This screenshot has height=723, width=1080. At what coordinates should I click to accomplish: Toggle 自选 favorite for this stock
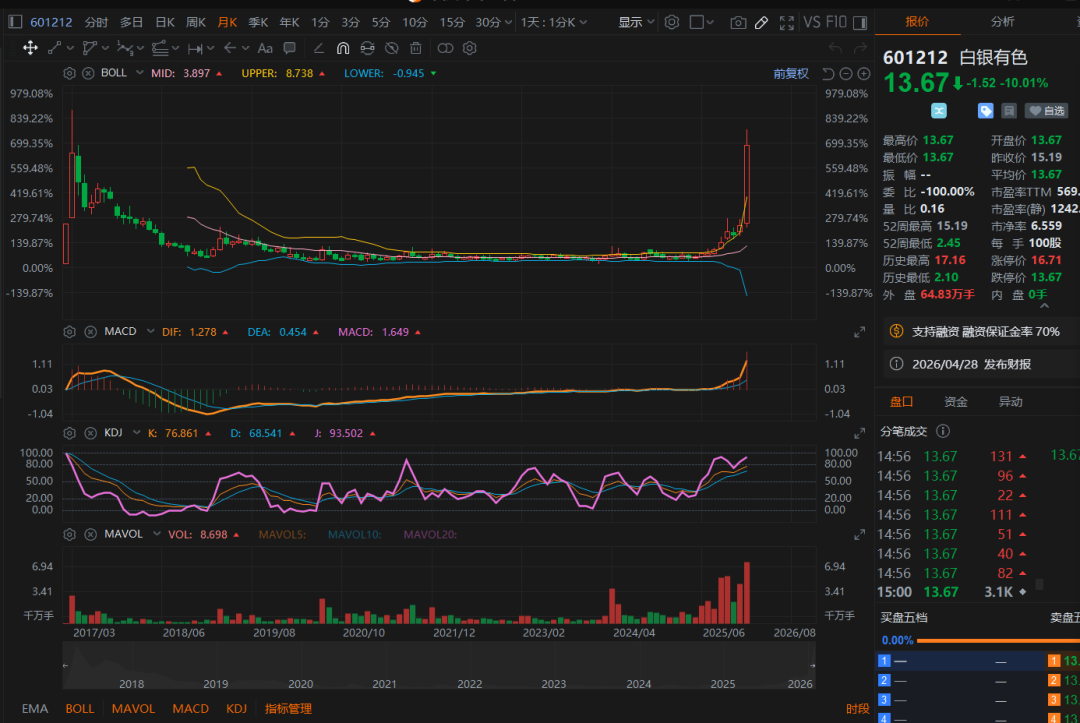click(1046, 111)
